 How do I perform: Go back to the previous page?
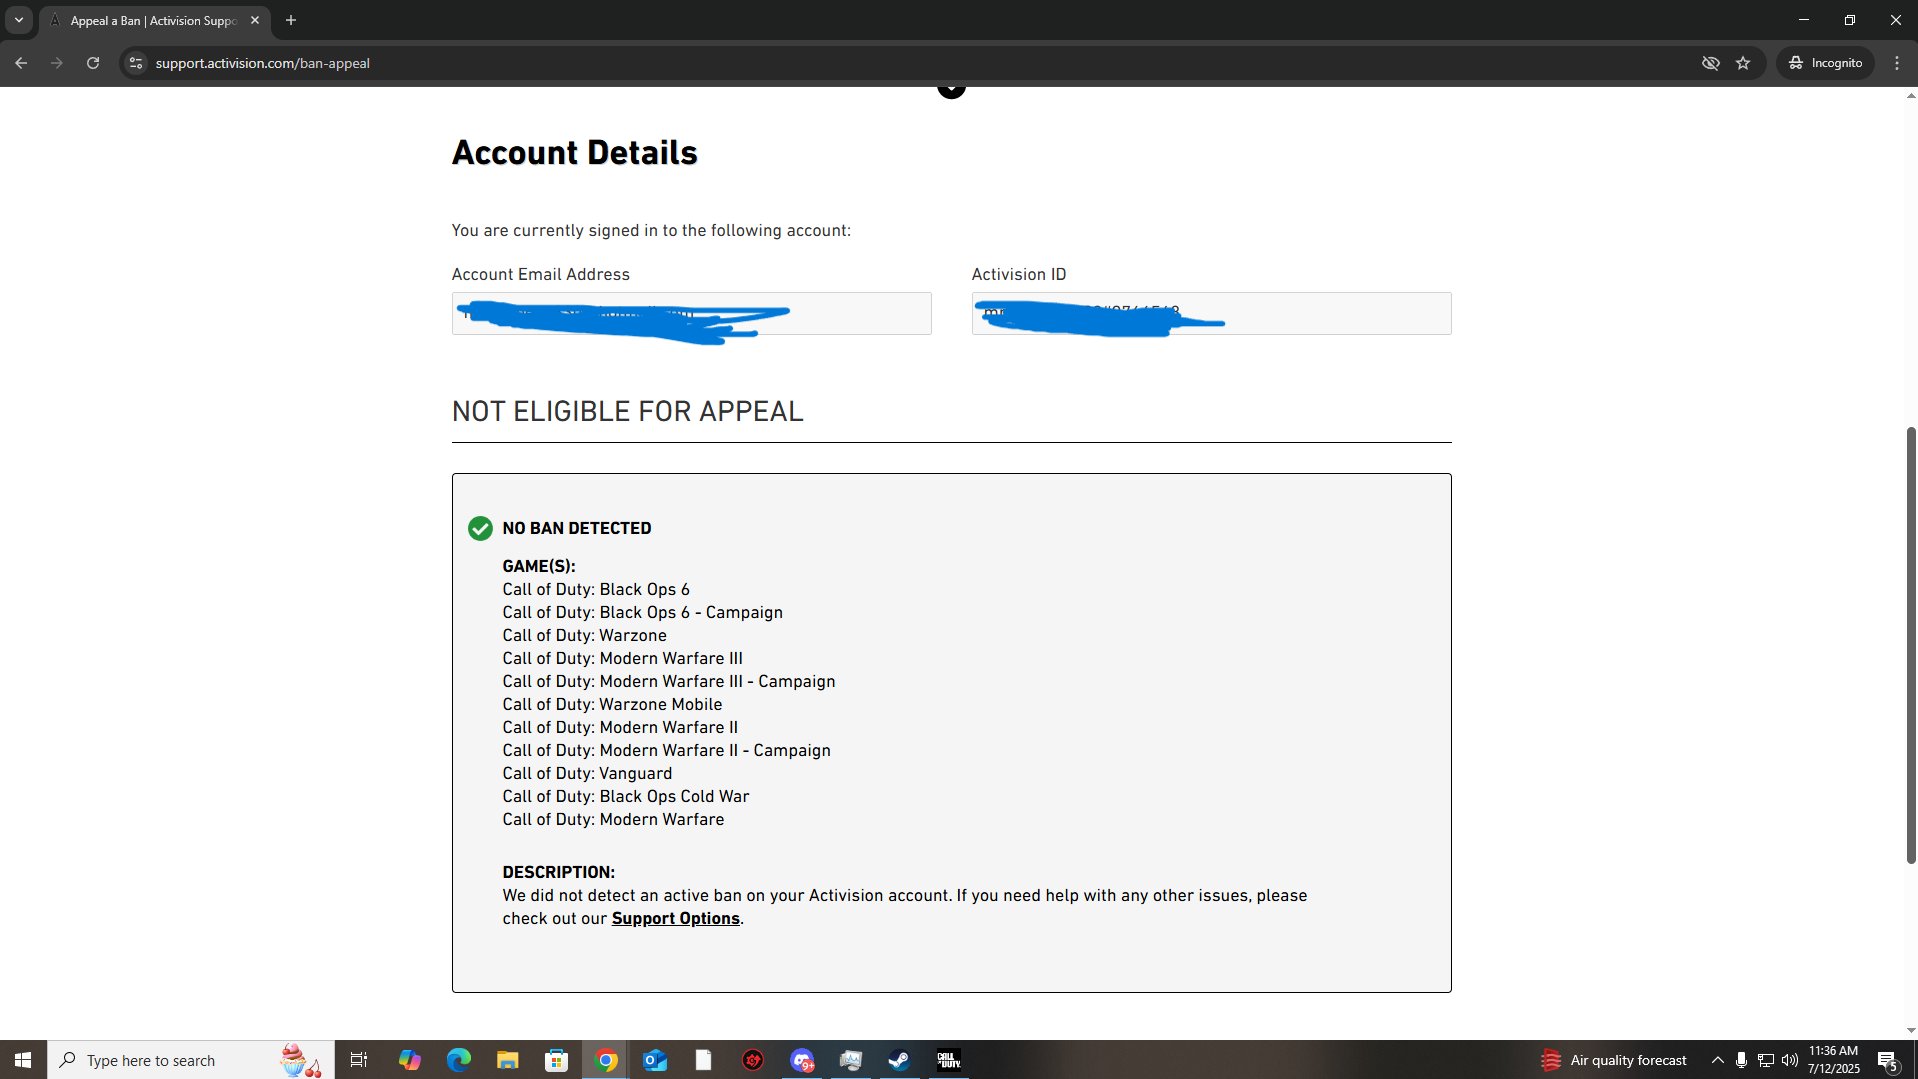click(21, 63)
